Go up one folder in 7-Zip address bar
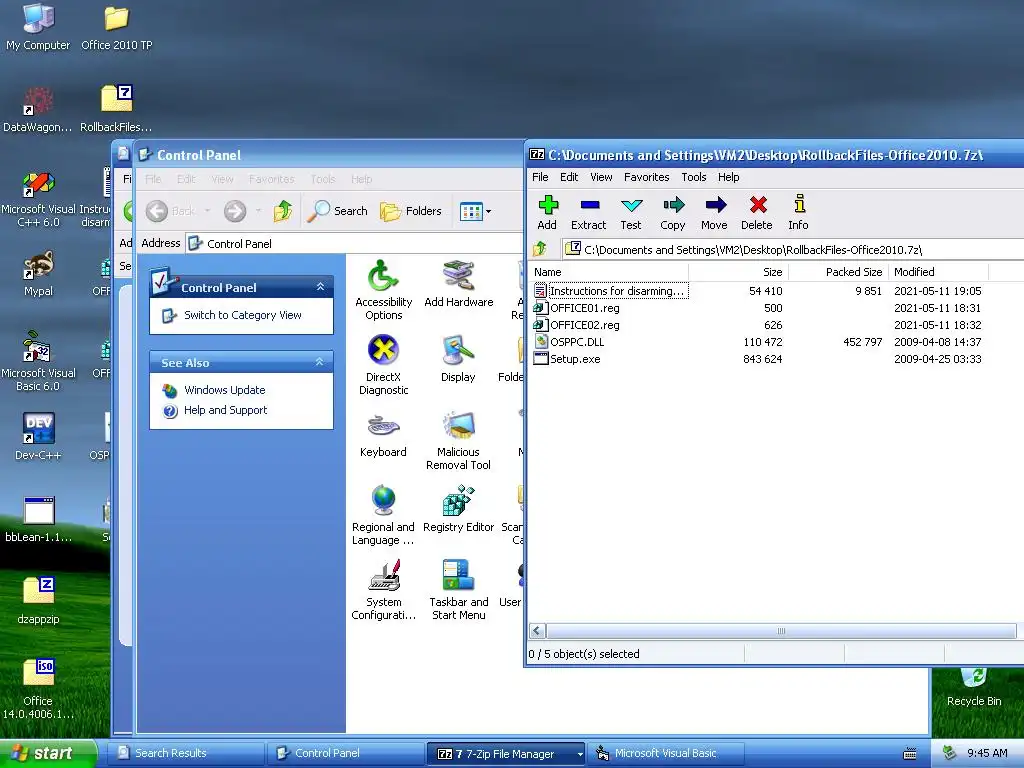This screenshot has height=768, width=1024. tap(540, 249)
